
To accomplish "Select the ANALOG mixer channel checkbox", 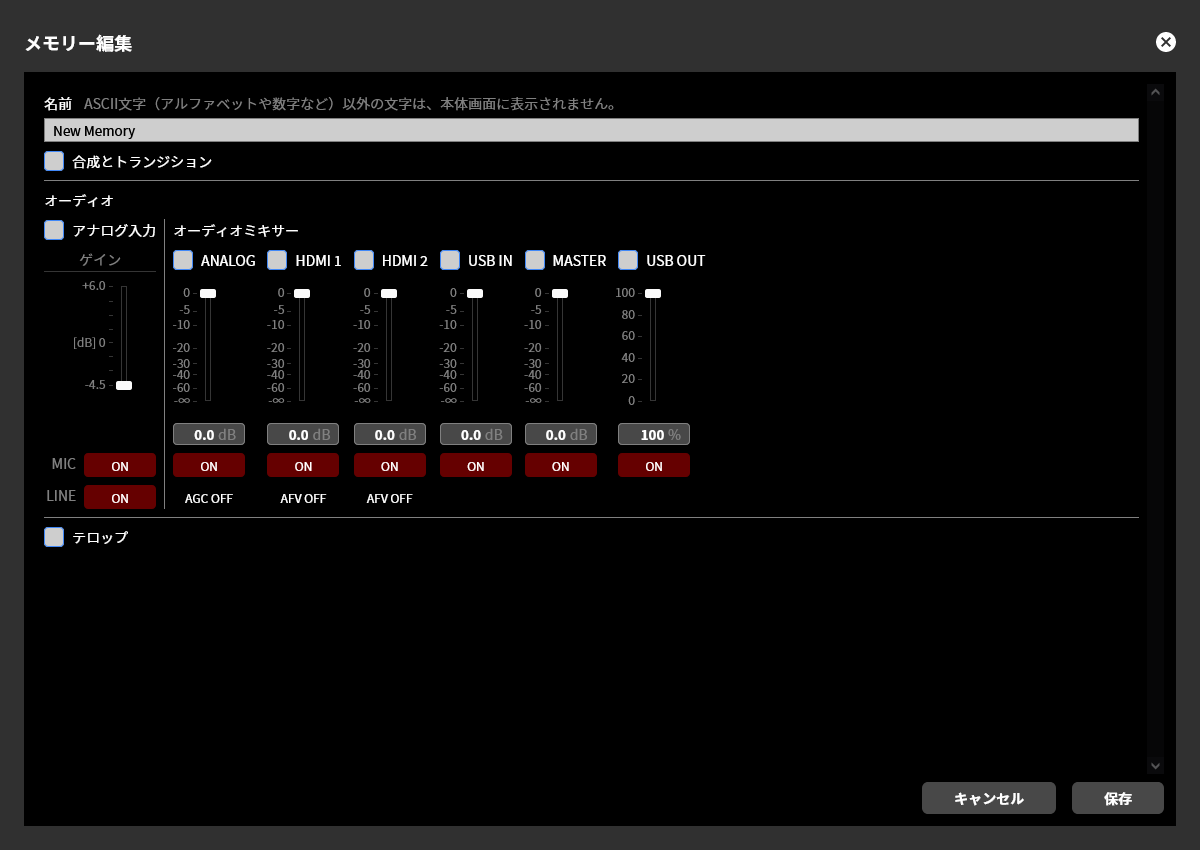I will [x=183, y=260].
